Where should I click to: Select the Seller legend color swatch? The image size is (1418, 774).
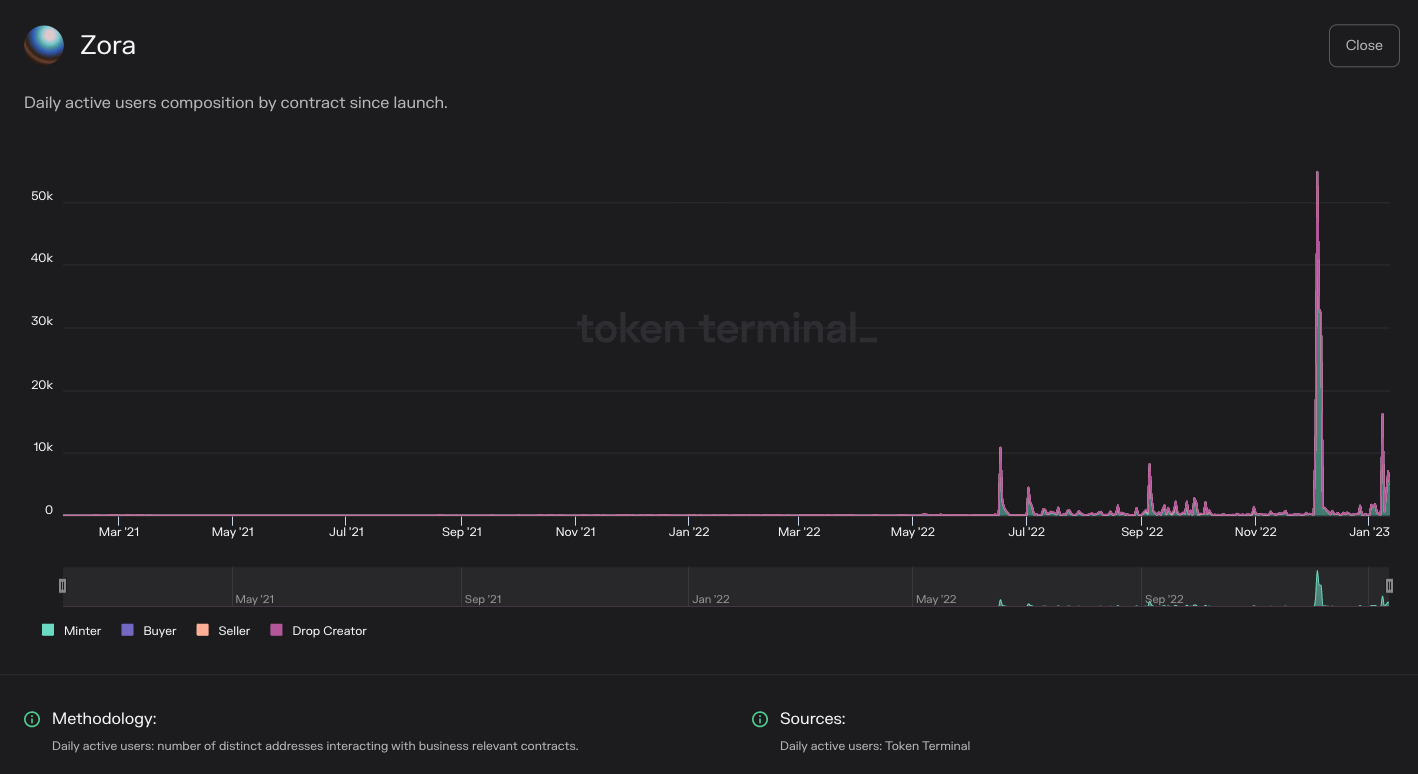(x=201, y=630)
